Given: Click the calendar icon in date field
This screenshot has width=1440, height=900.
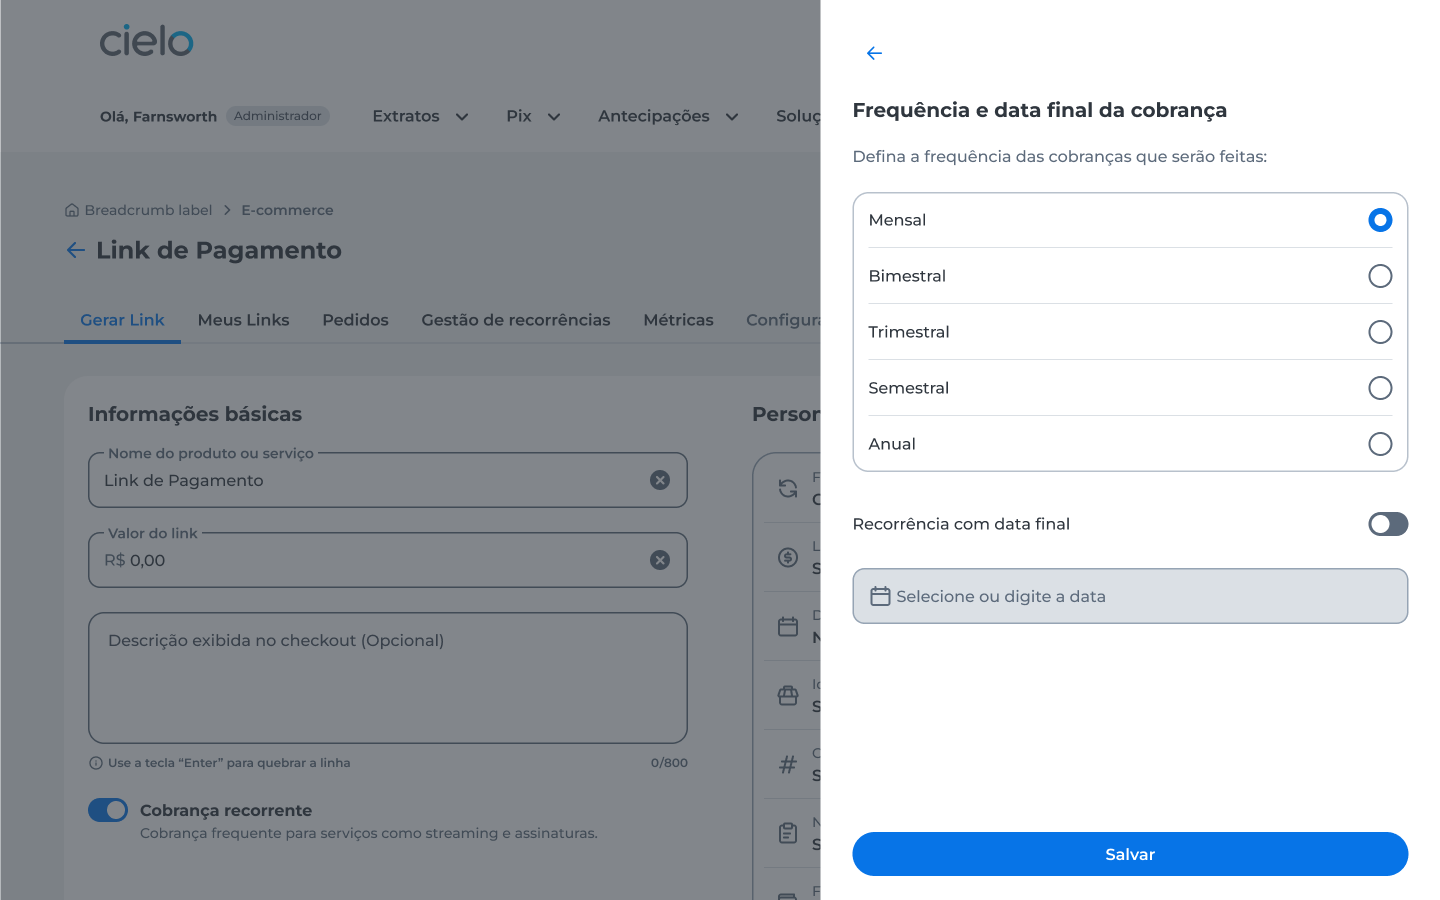Looking at the screenshot, I should point(880,596).
